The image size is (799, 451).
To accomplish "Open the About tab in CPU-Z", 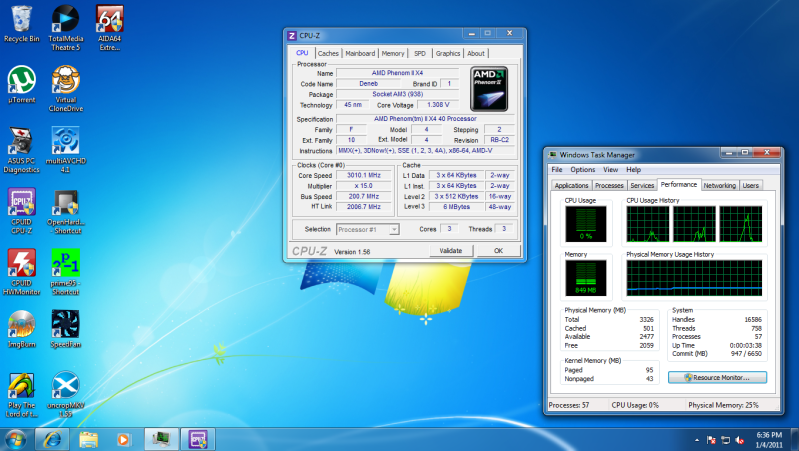I will pyautogui.click(x=476, y=54).
